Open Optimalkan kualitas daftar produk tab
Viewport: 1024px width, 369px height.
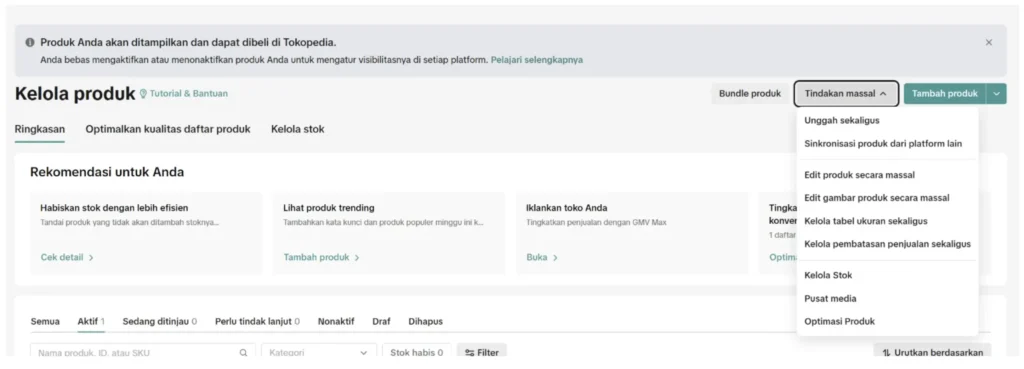click(x=168, y=129)
